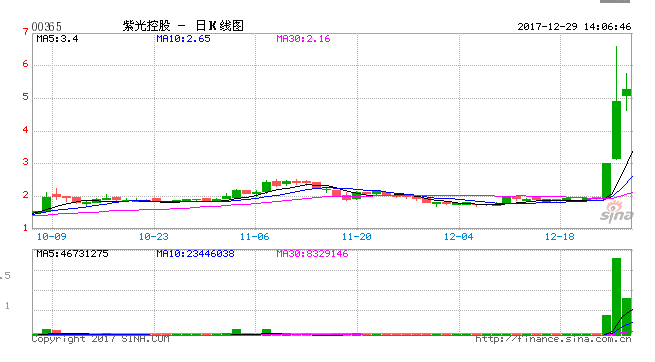Click the price axis label 6
The height and width of the screenshot is (362, 655).
point(25,64)
